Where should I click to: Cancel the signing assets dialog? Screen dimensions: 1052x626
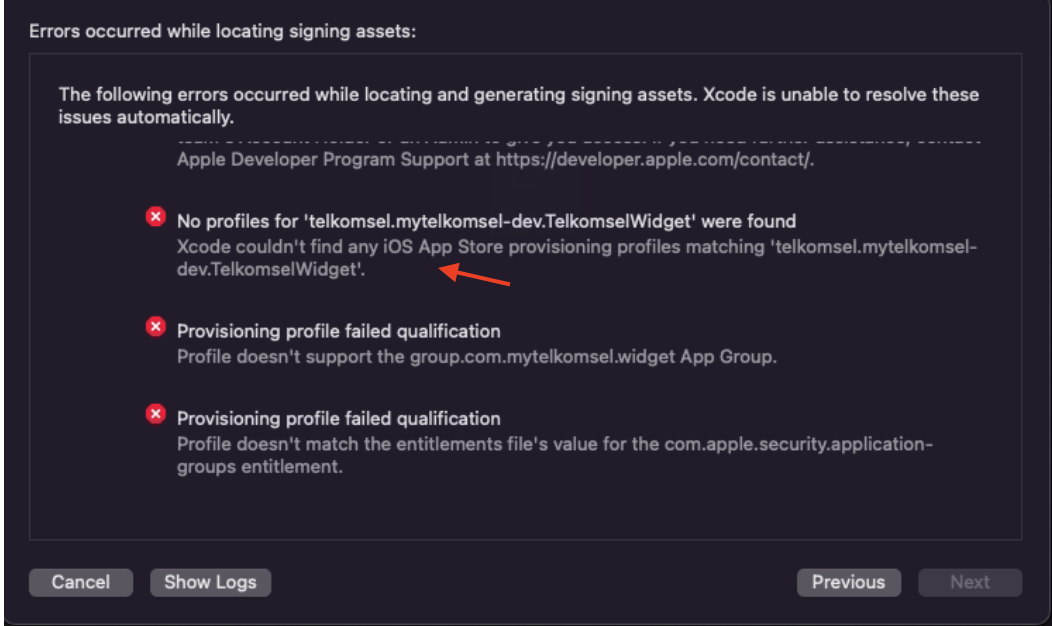(x=80, y=582)
